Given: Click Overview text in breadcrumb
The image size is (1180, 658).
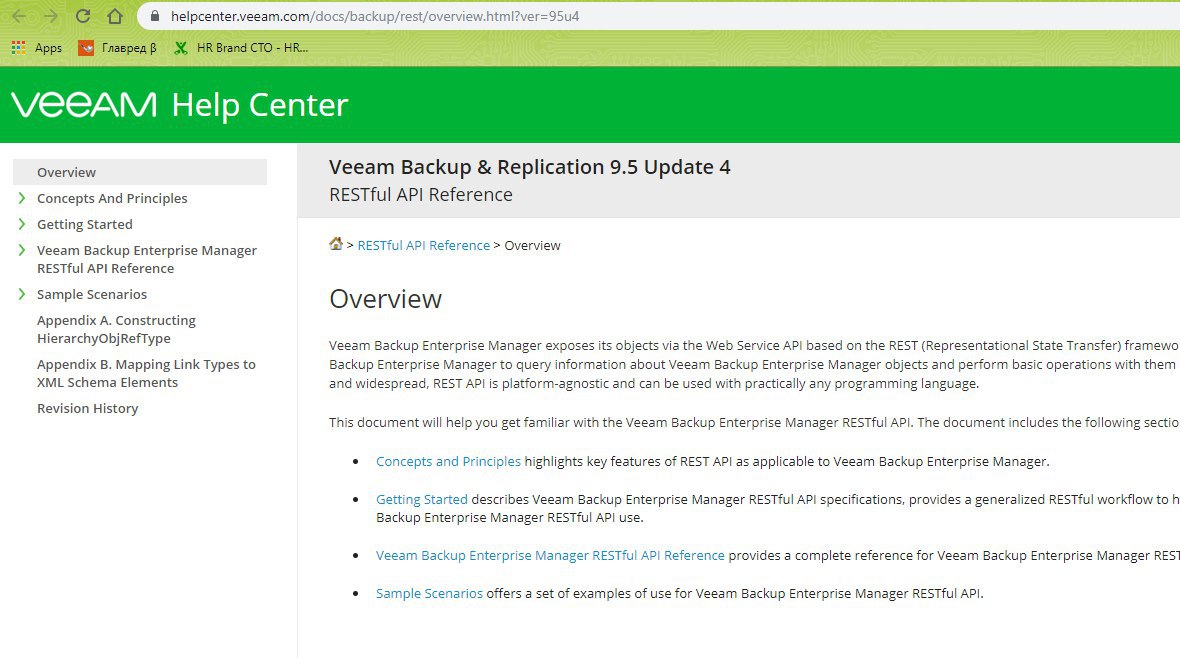Looking at the screenshot, I should 532,245.
